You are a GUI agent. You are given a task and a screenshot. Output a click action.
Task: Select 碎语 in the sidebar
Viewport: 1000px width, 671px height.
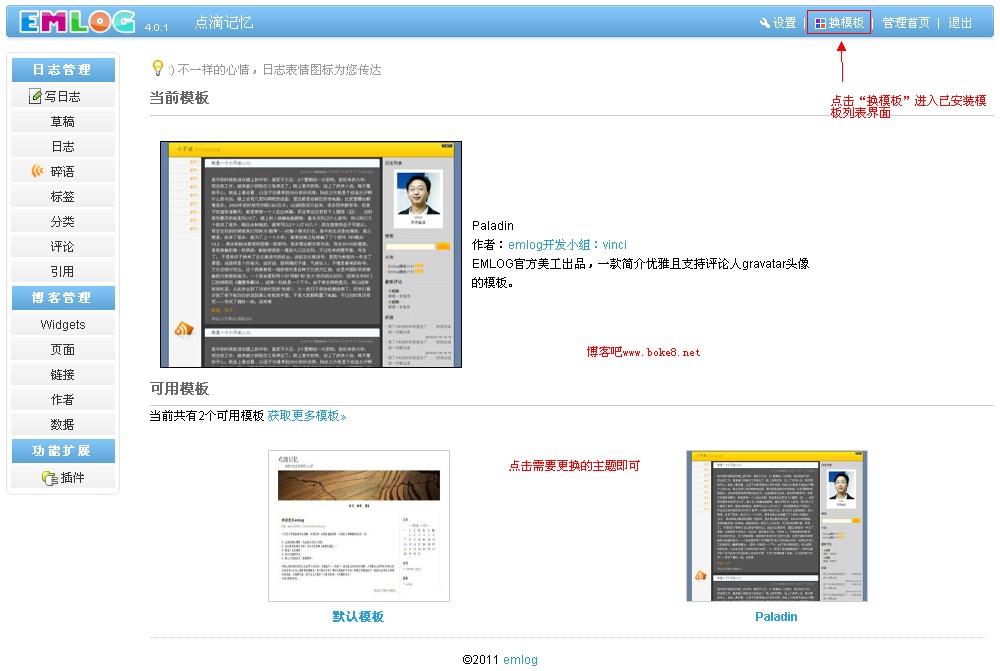click(x=63, y=171)
